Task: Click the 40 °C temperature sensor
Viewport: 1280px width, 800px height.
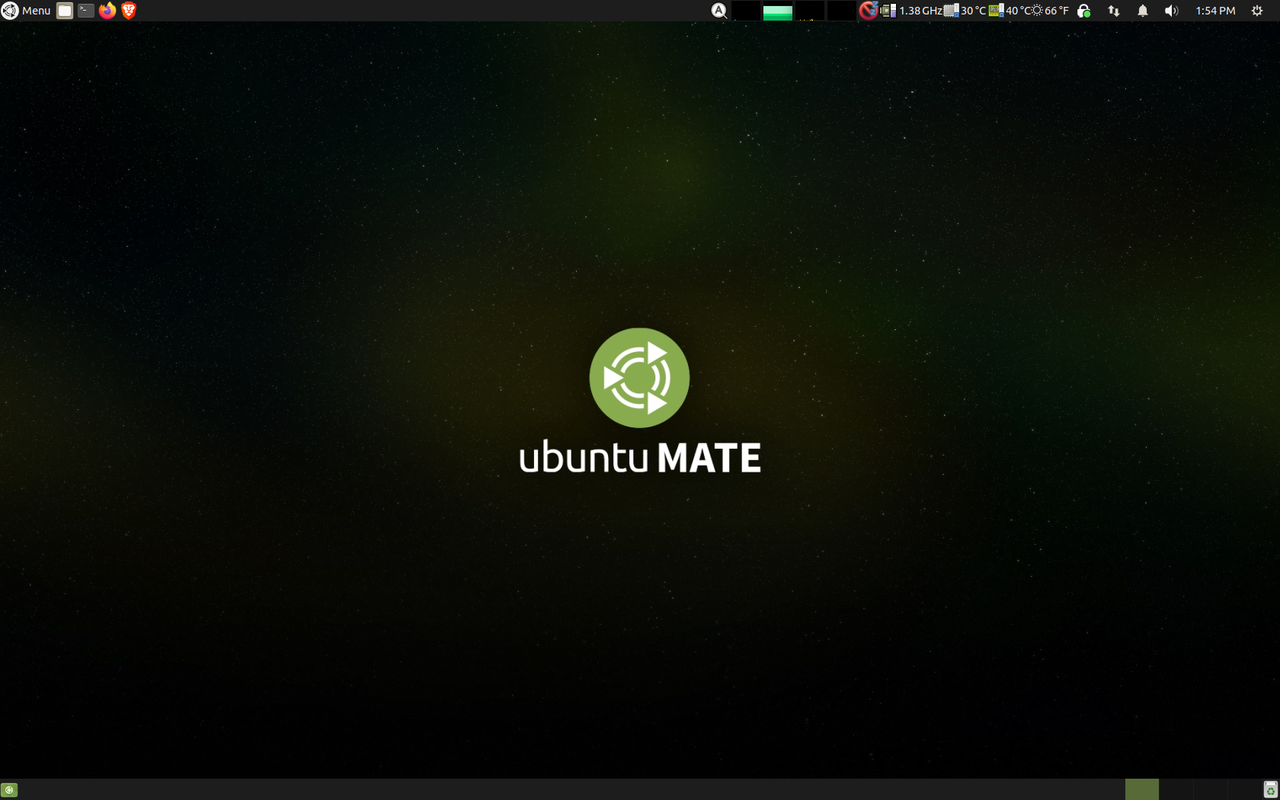Action: 1009,11
